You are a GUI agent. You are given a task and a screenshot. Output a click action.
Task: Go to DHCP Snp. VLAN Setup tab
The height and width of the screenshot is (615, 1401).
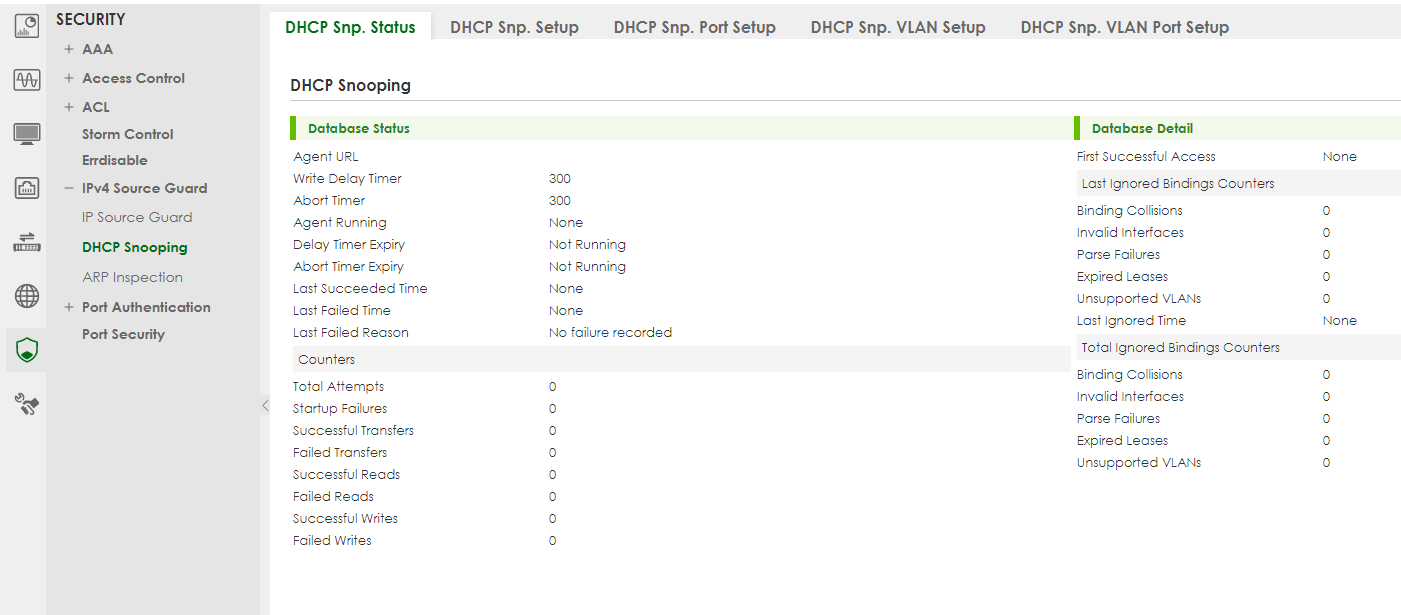point(898,27)
